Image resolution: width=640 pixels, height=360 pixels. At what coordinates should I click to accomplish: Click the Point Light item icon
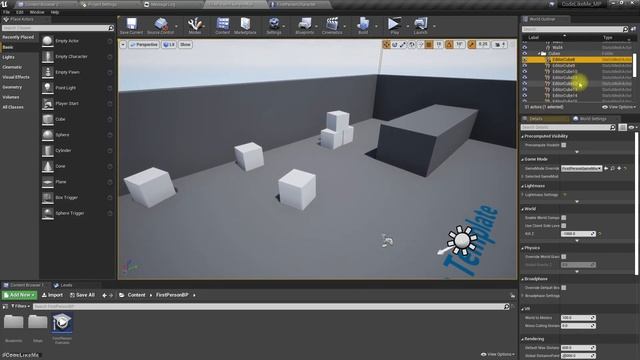pyautogui.click(x=48, y=88)
